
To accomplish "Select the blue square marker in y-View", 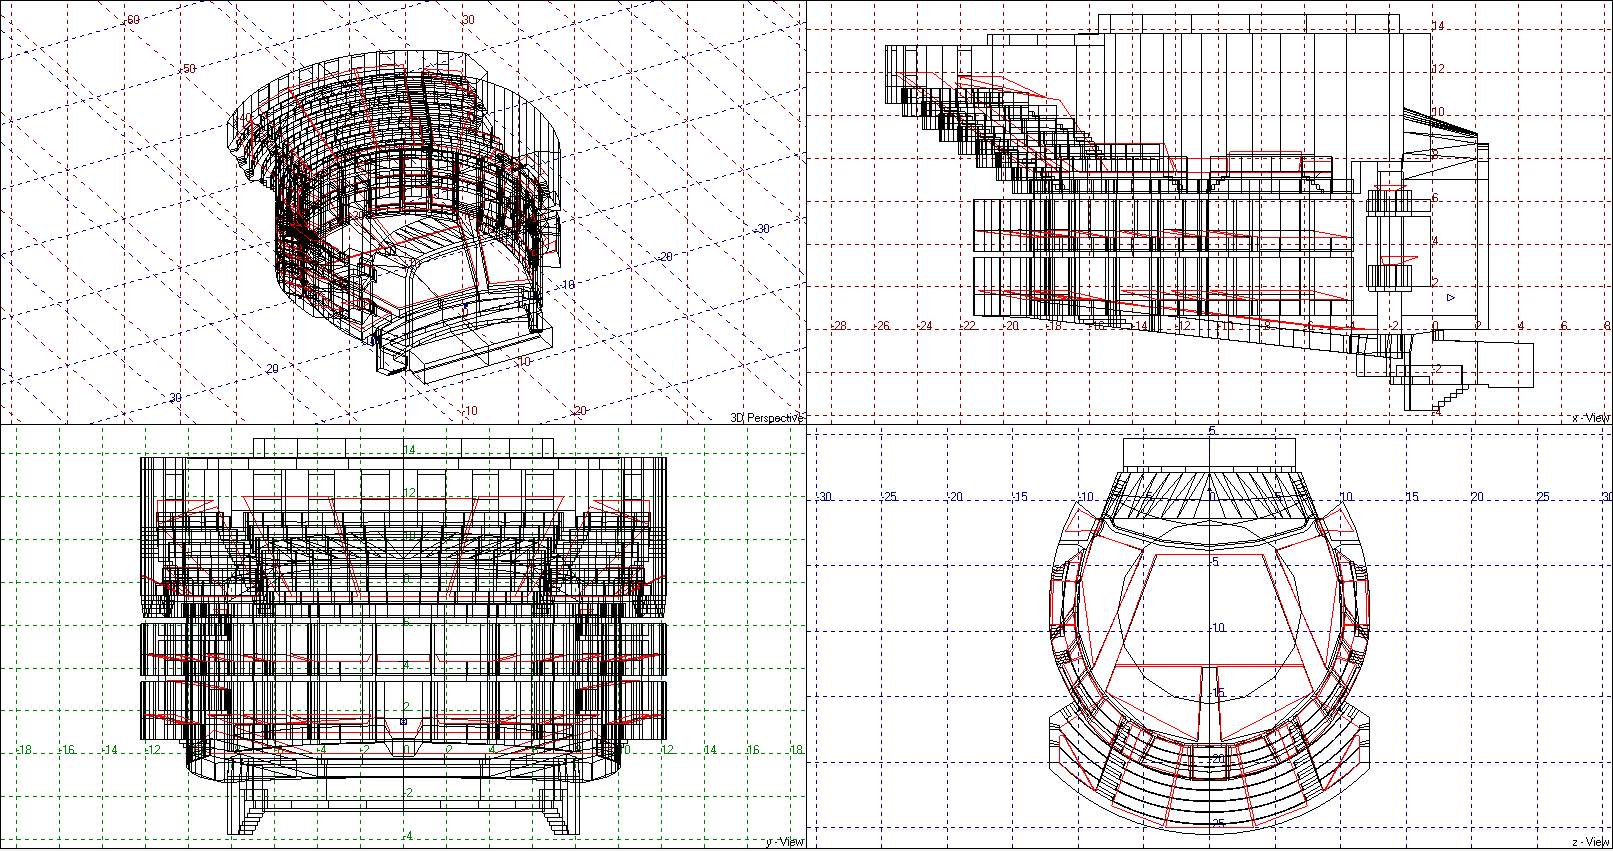I will (403, 721).
